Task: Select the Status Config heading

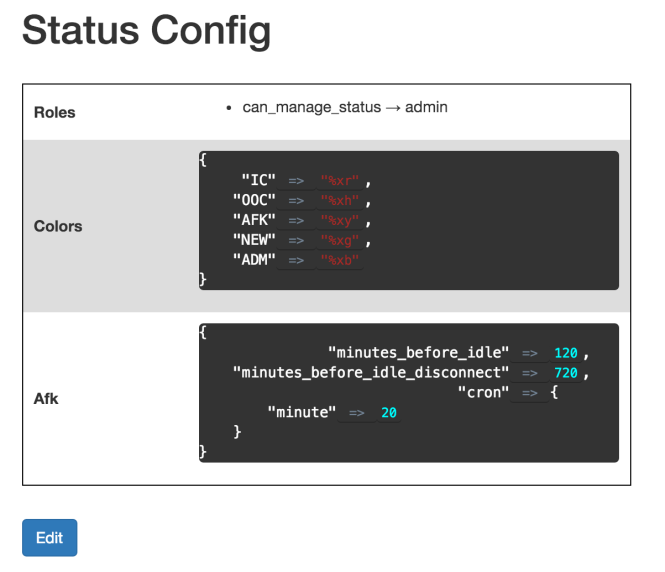Action: coord(146,31)
